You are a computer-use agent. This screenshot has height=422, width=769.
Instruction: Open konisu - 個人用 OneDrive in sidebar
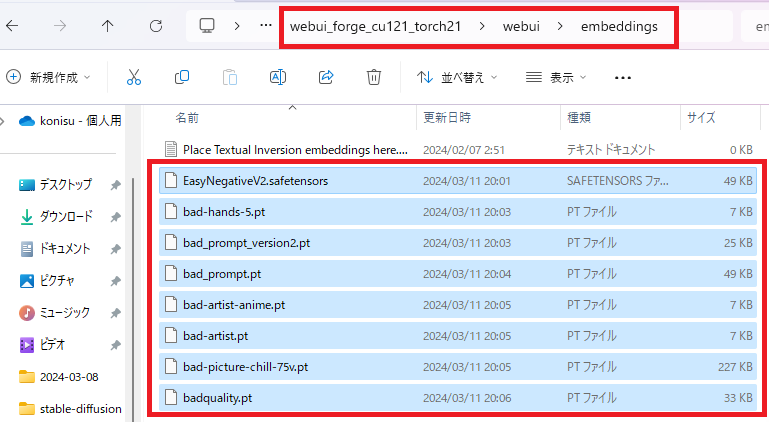70,121
